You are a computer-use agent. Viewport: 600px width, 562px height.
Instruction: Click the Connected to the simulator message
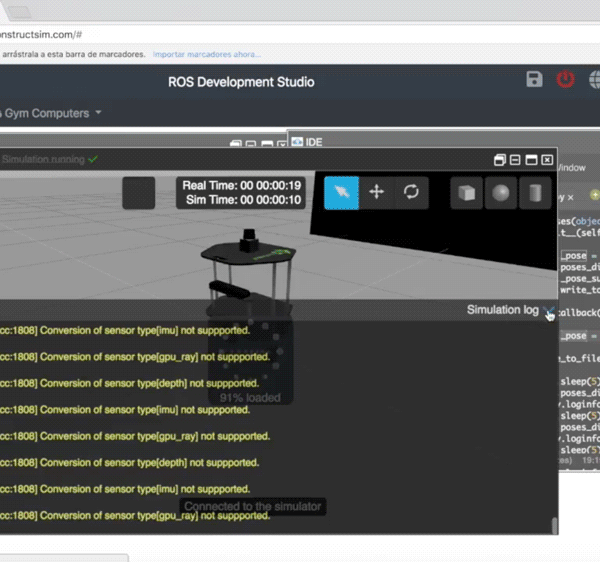(x=253, y=506)
